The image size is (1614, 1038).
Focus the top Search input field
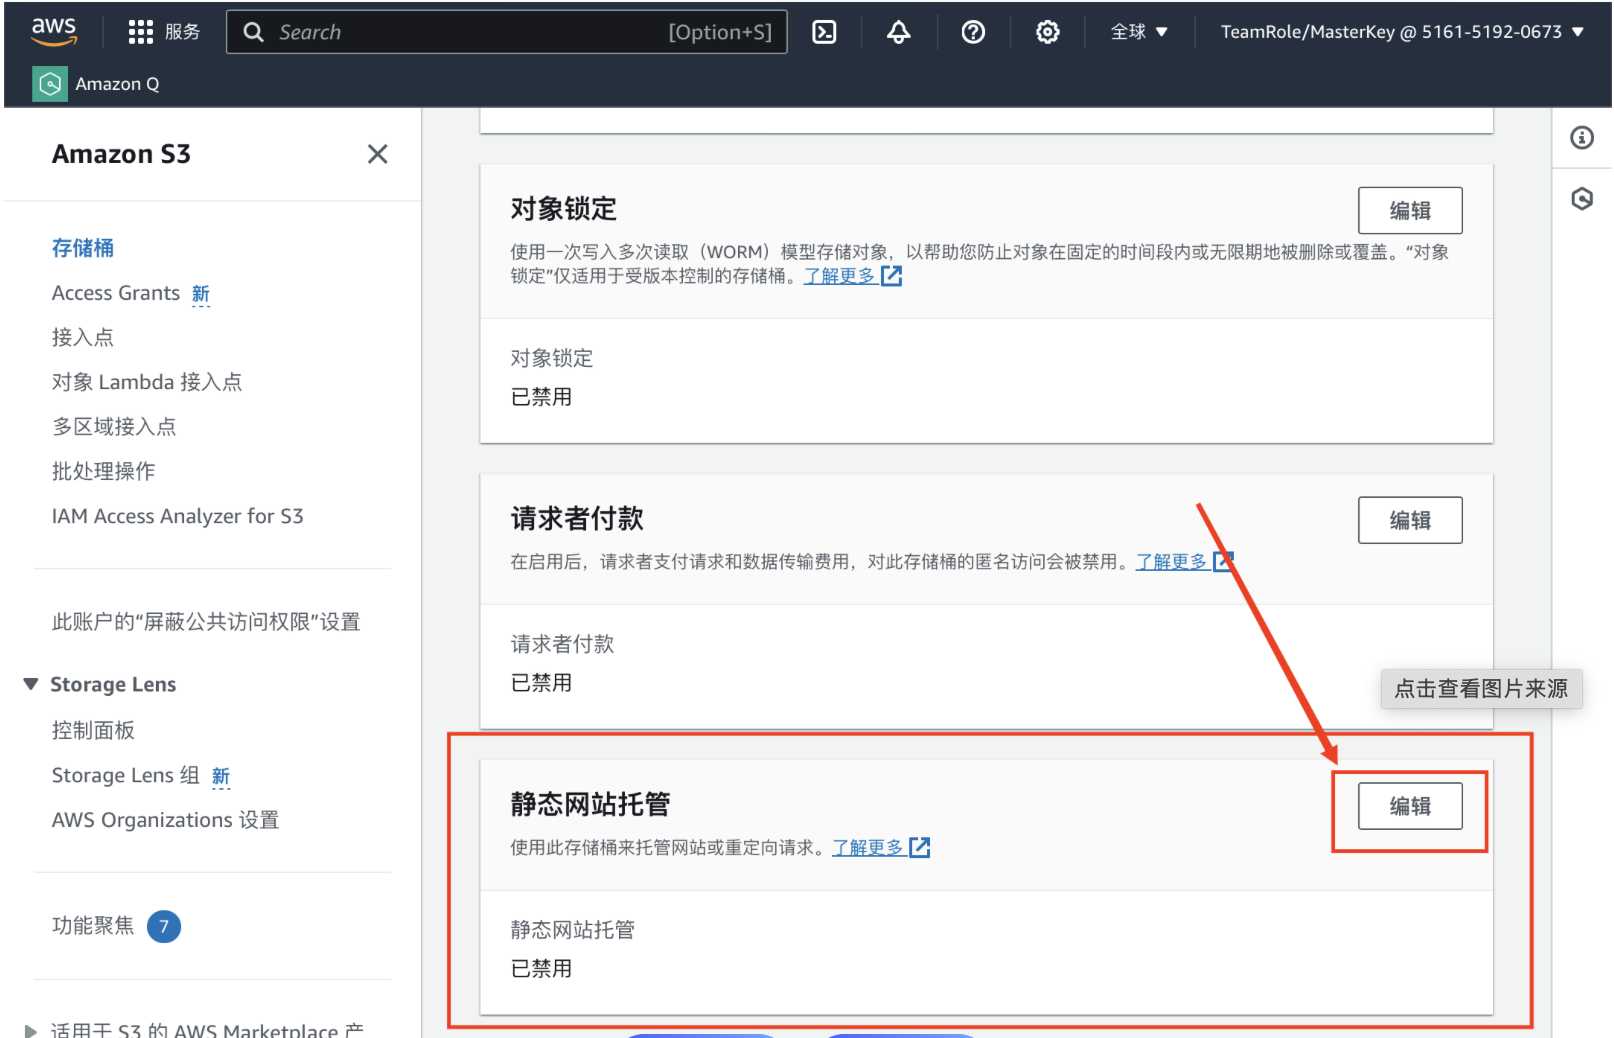click(x=507, y=32)
